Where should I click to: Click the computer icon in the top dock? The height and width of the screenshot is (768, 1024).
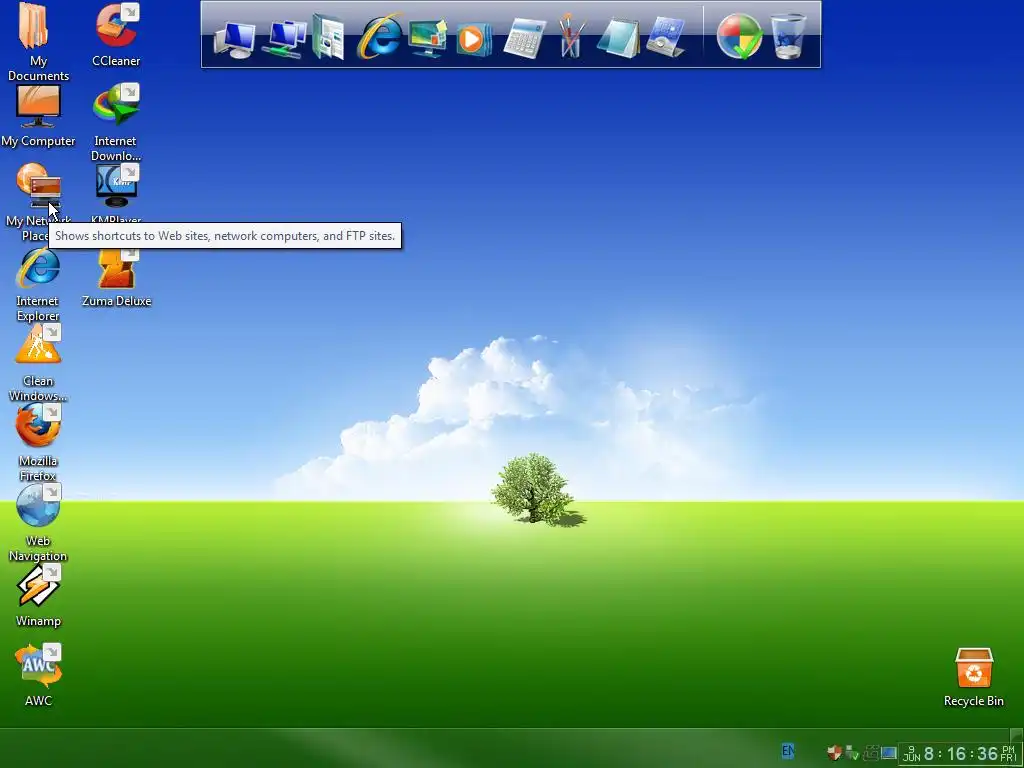234,39
